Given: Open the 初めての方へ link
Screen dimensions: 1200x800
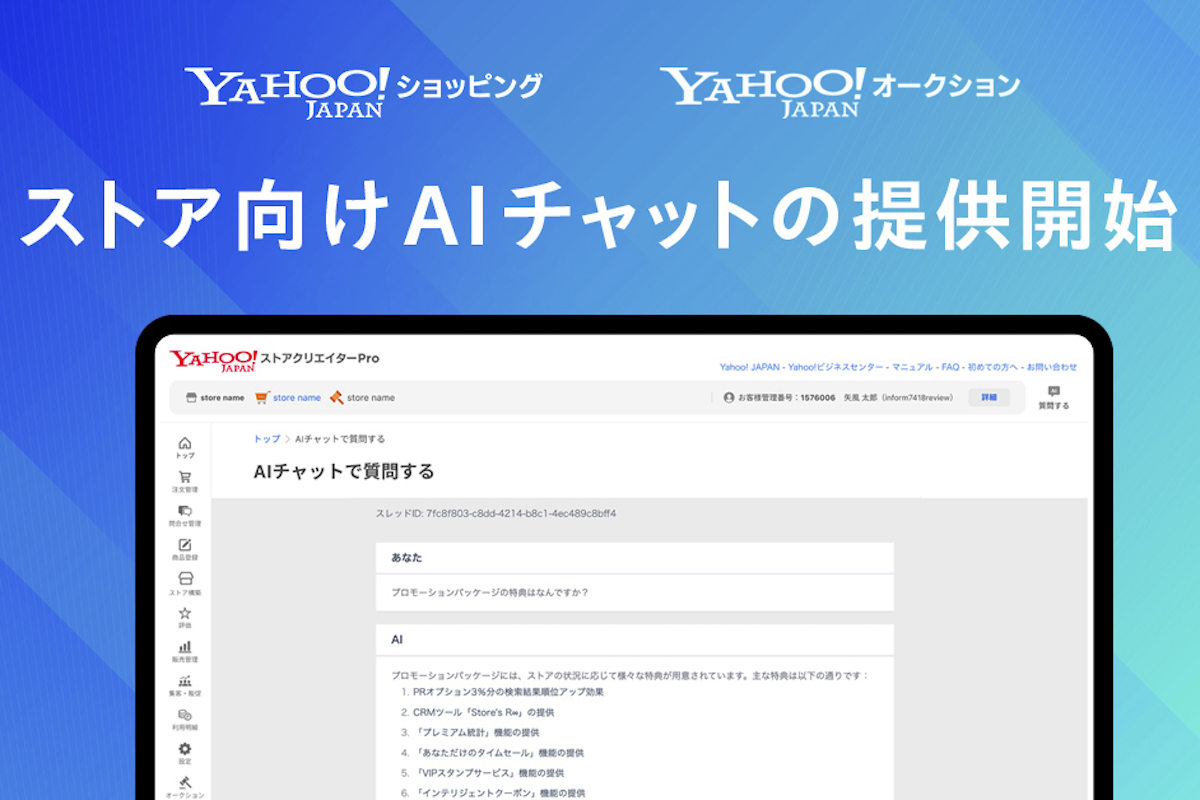Looking at the screenshot, I should pyautogui.click(x=992, y=367).
